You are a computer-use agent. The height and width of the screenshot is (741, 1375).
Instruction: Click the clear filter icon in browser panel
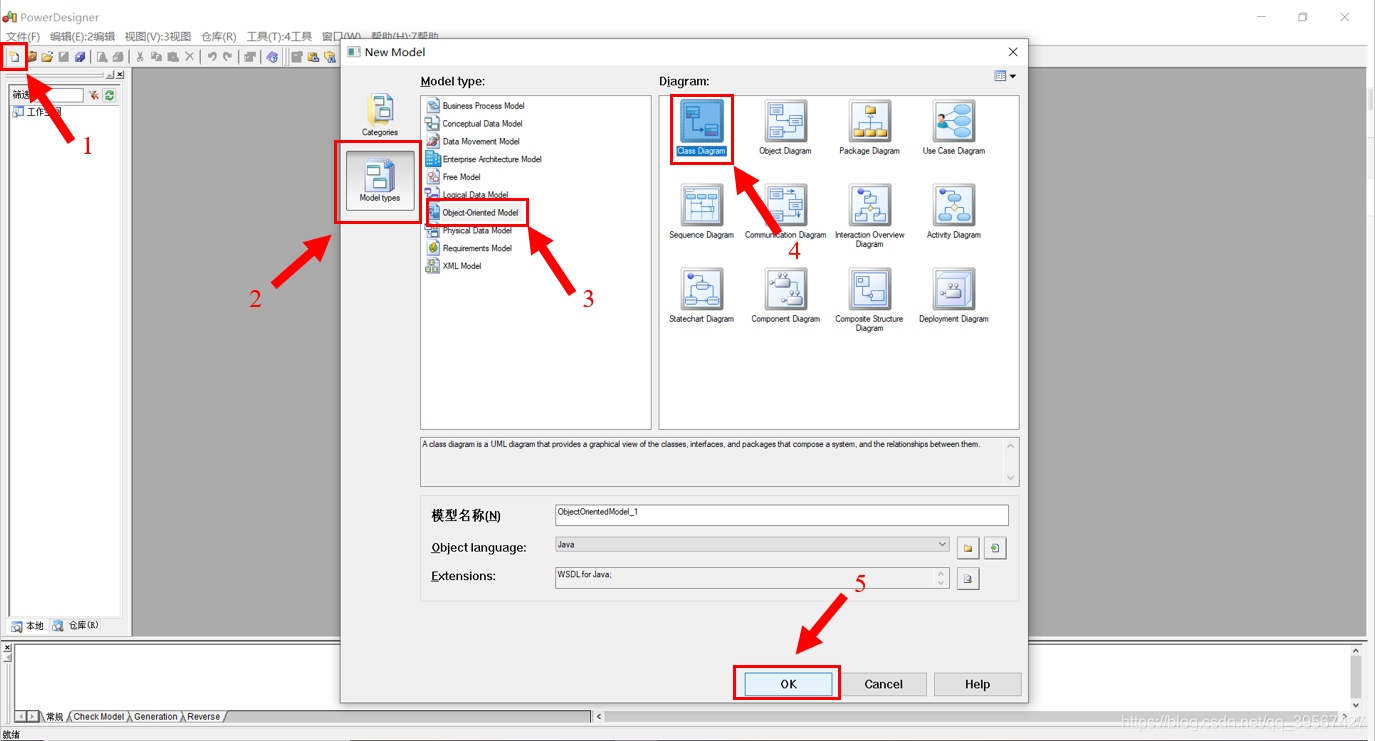tap(93, 95)
